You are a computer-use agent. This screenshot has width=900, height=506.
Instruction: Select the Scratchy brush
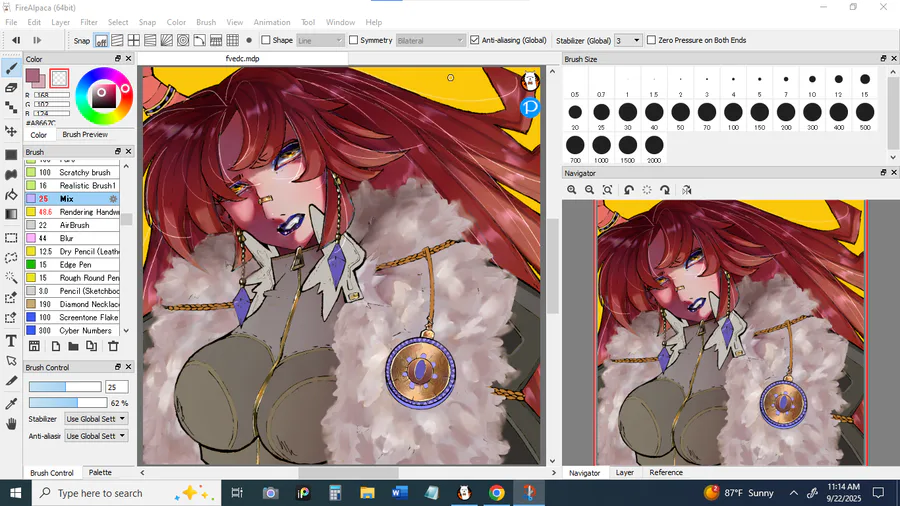[72, 172]
